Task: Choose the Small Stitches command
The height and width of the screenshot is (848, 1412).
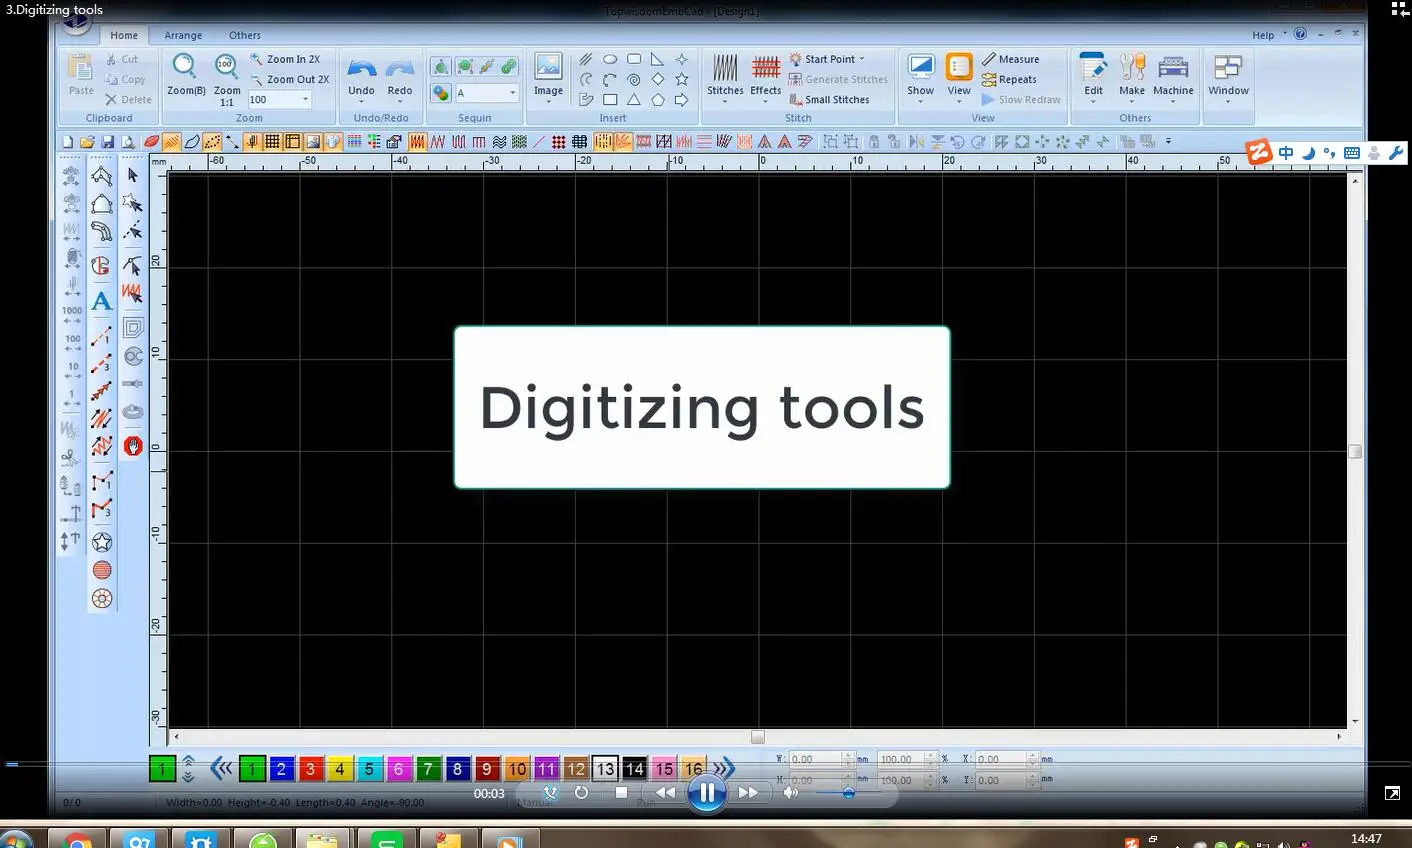Action: coord(829,99)
